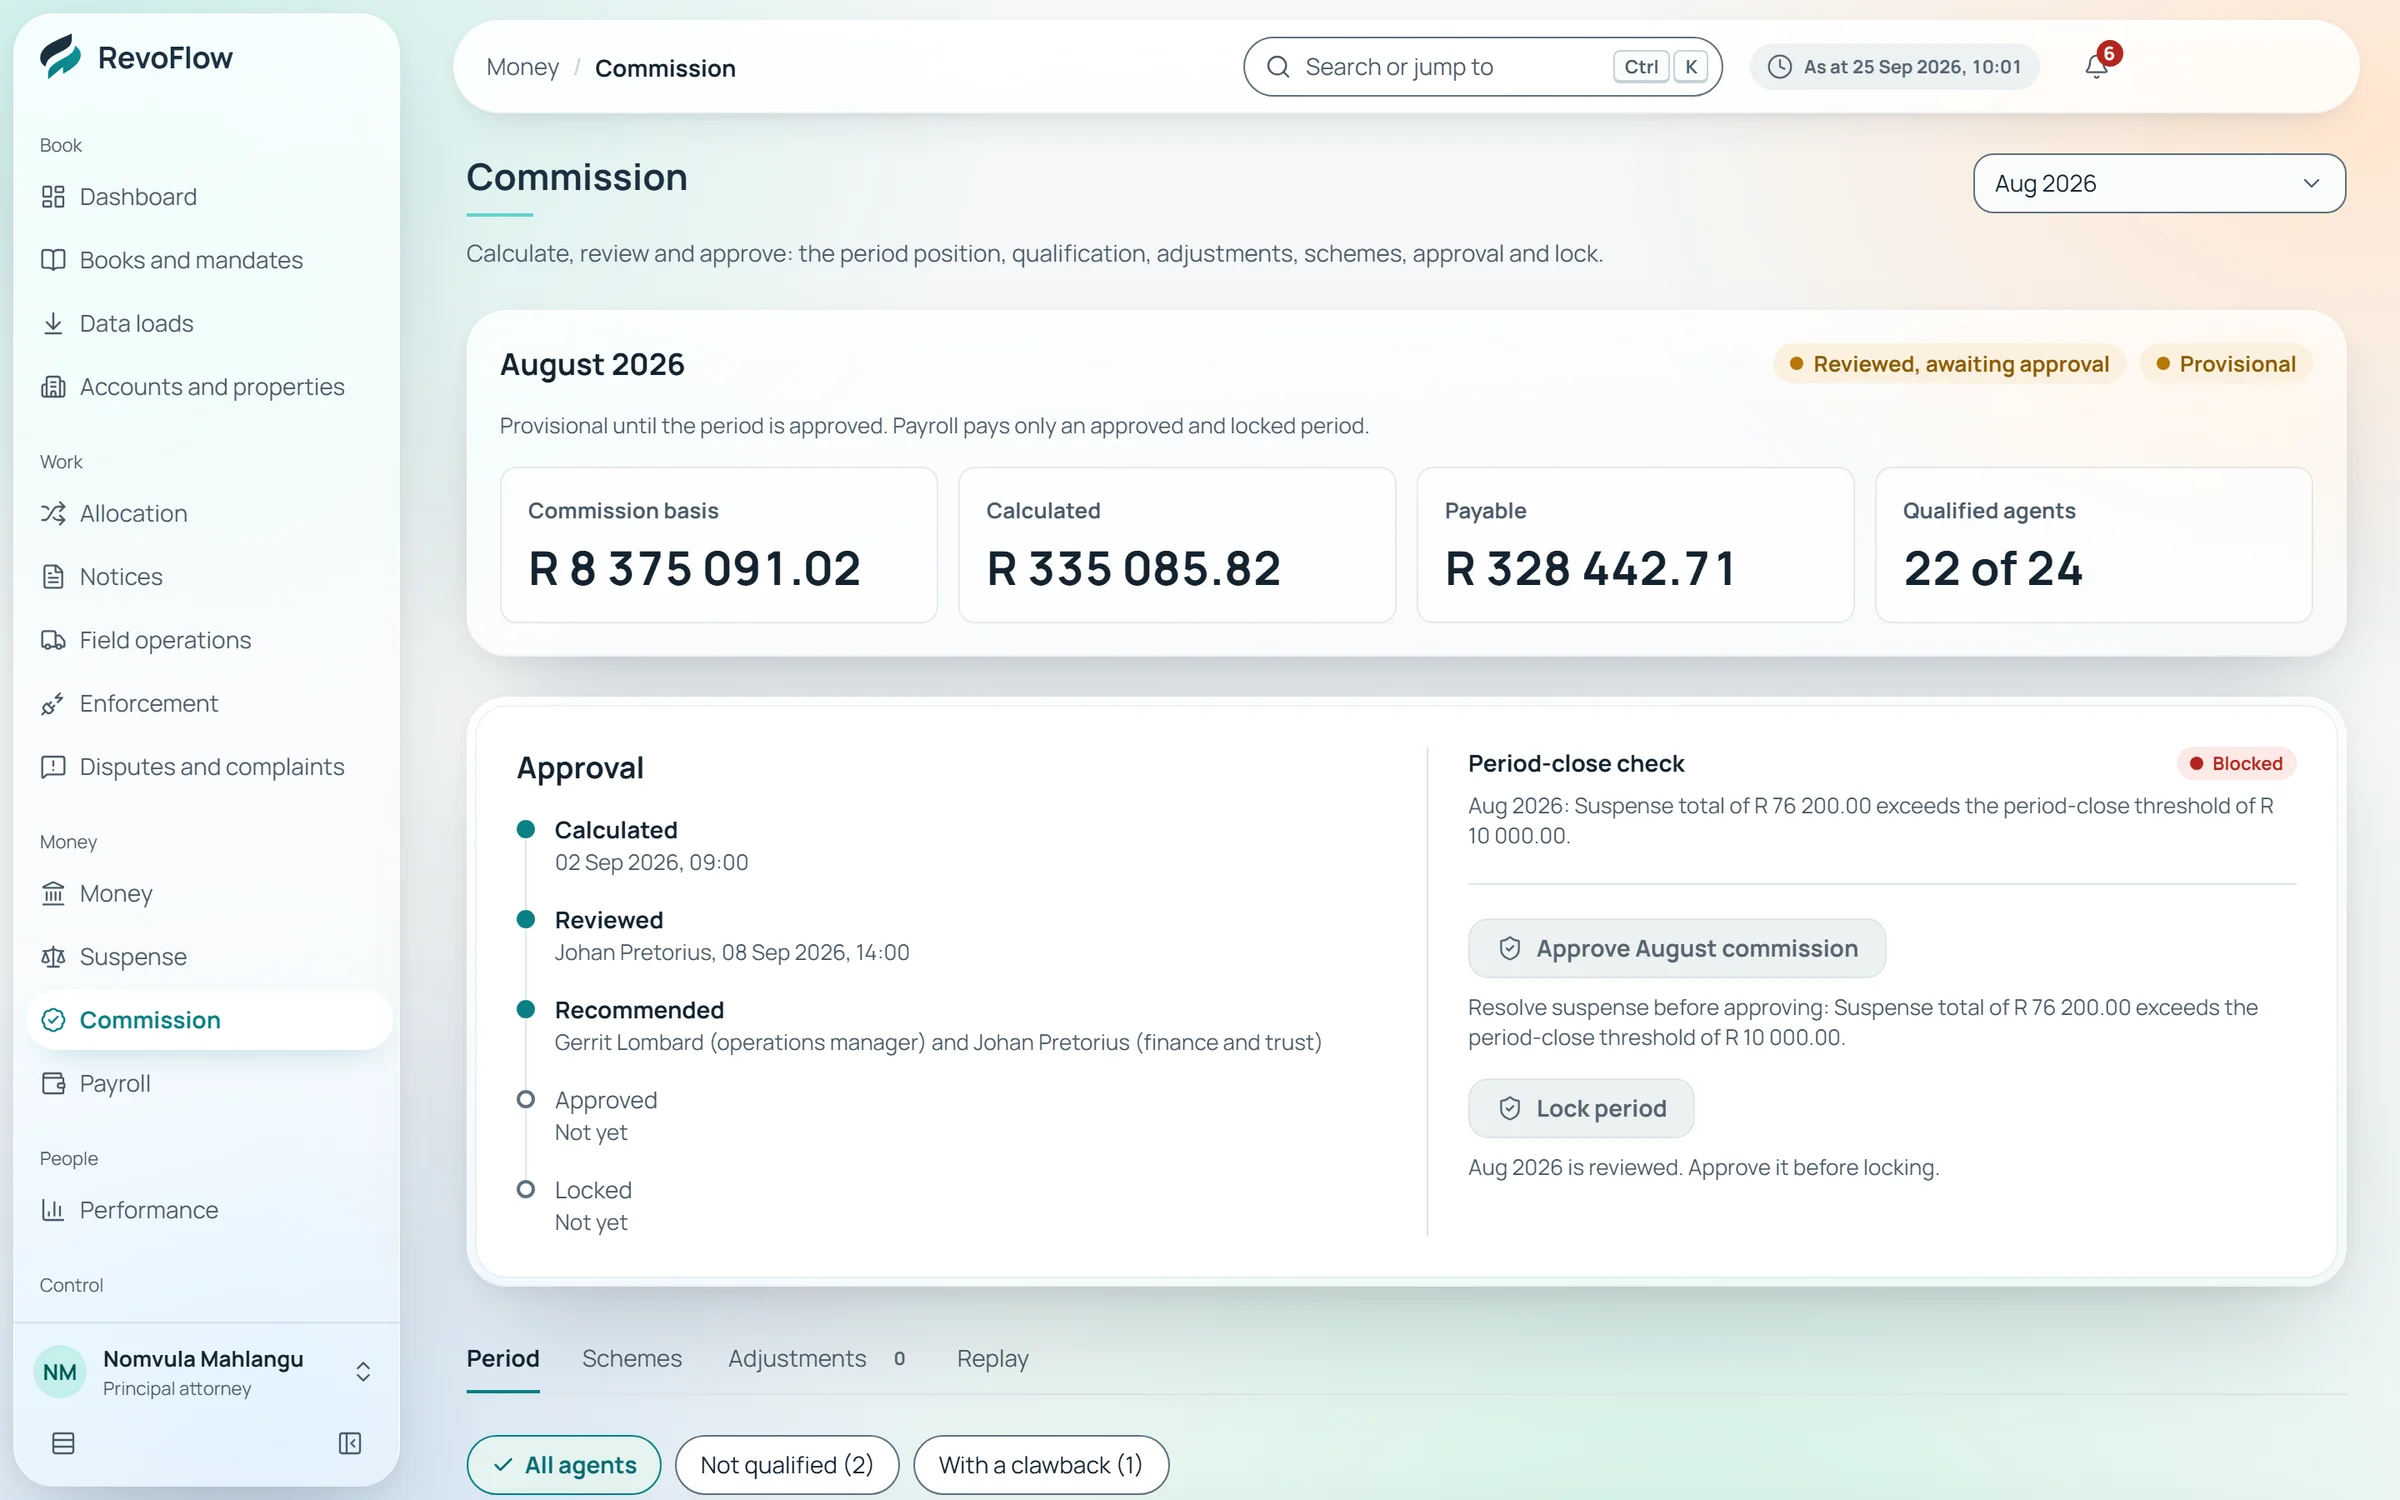Go to the Suspense page

[x=209, y=957]
